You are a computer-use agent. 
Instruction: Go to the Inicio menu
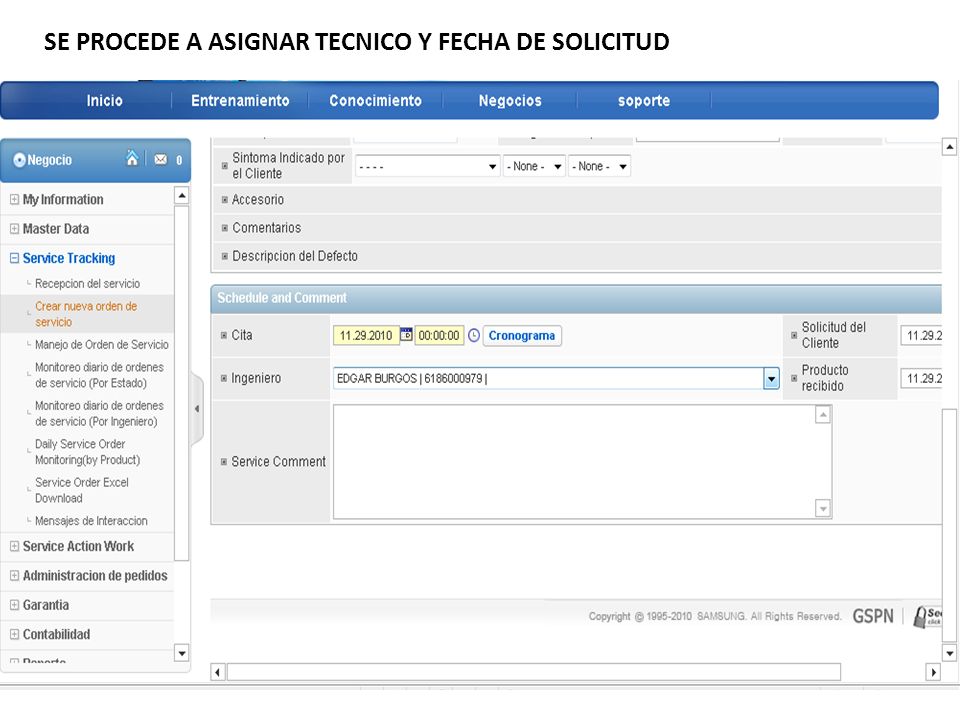(104, 100)
